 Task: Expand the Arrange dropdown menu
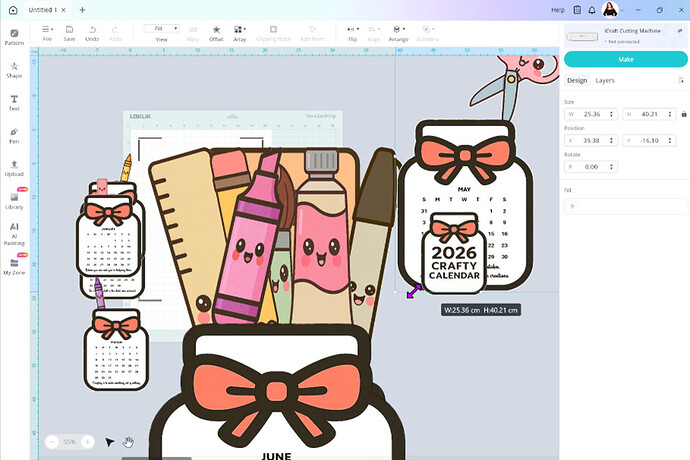coord(400,33)
